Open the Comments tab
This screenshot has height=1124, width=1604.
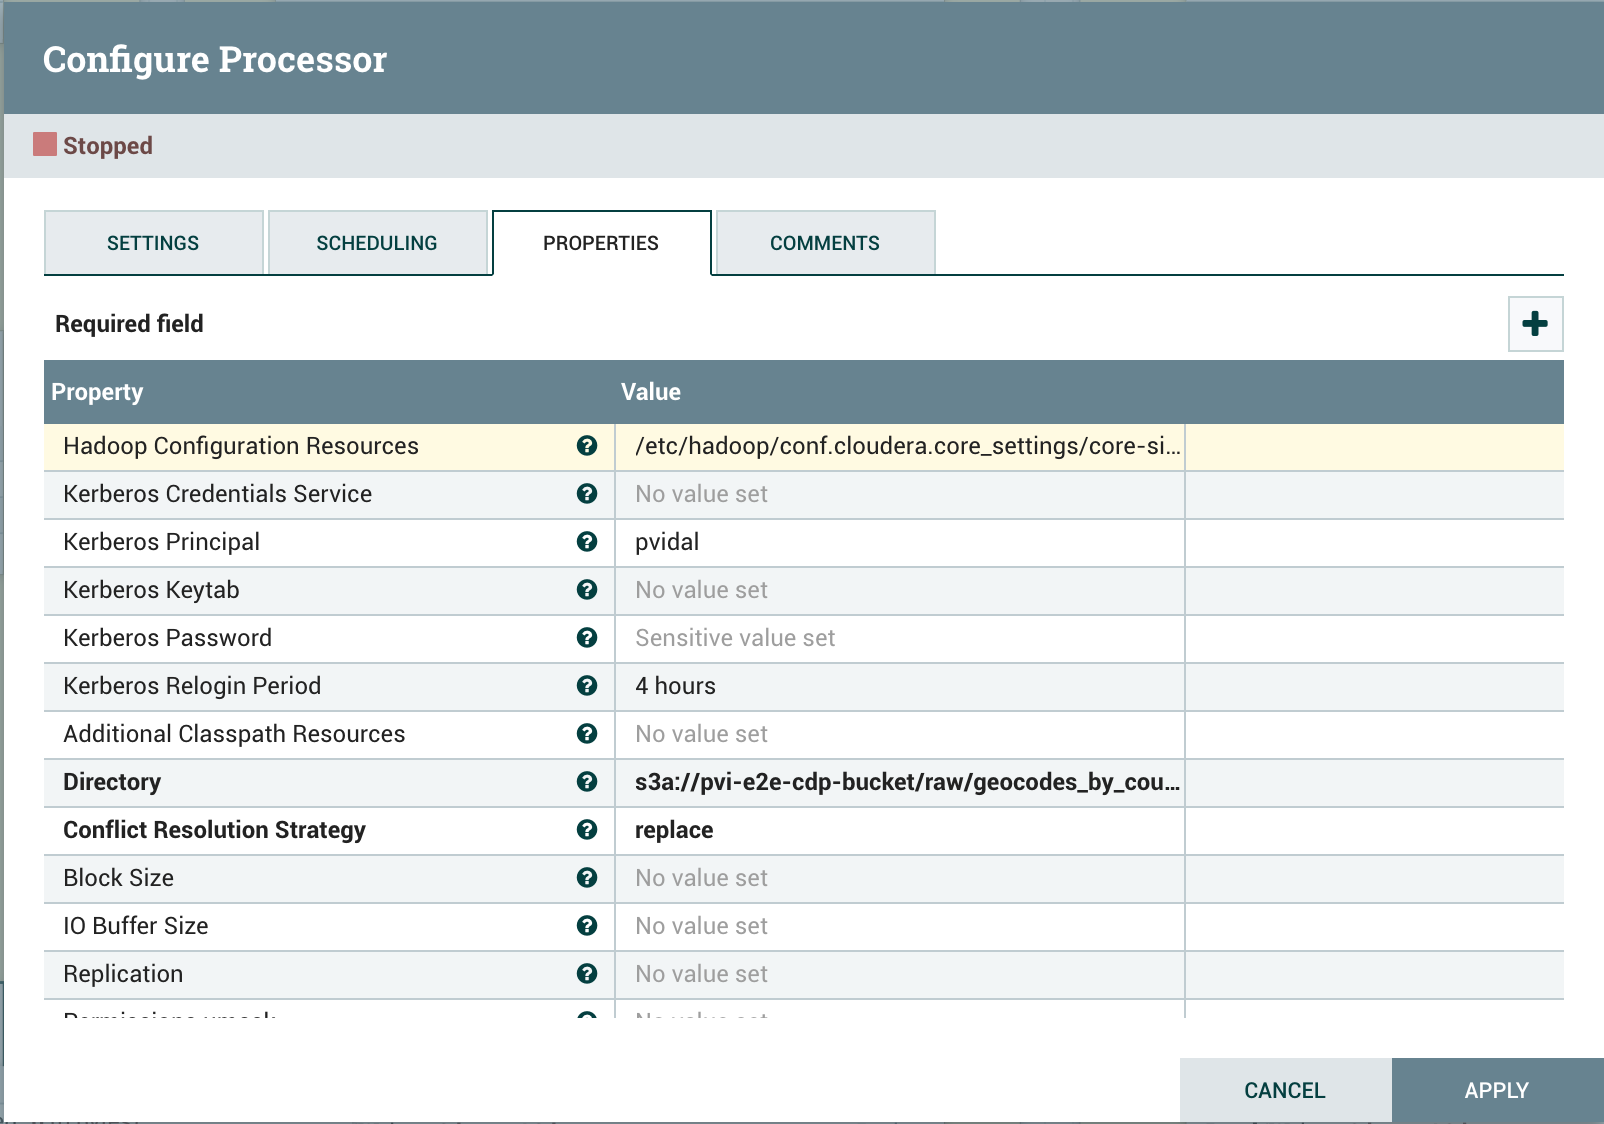click(x=824, y=242)
